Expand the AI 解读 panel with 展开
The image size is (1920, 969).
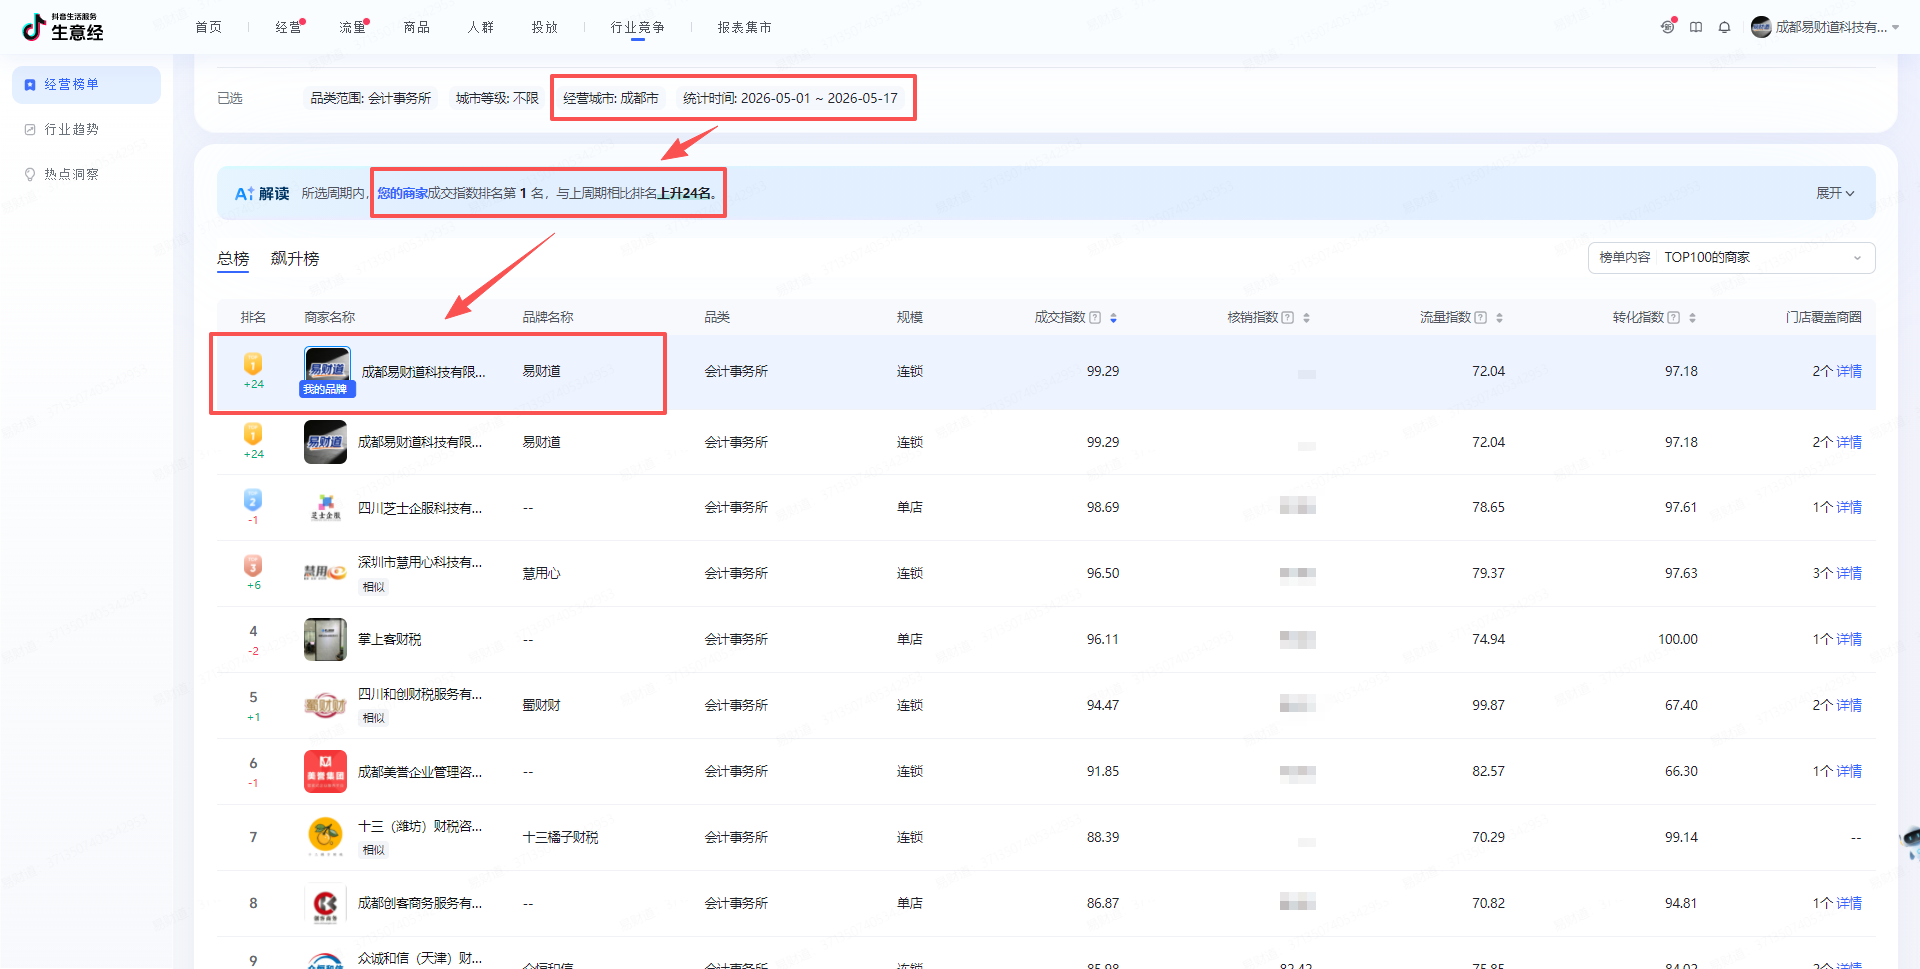click(x=1835, y=193)
